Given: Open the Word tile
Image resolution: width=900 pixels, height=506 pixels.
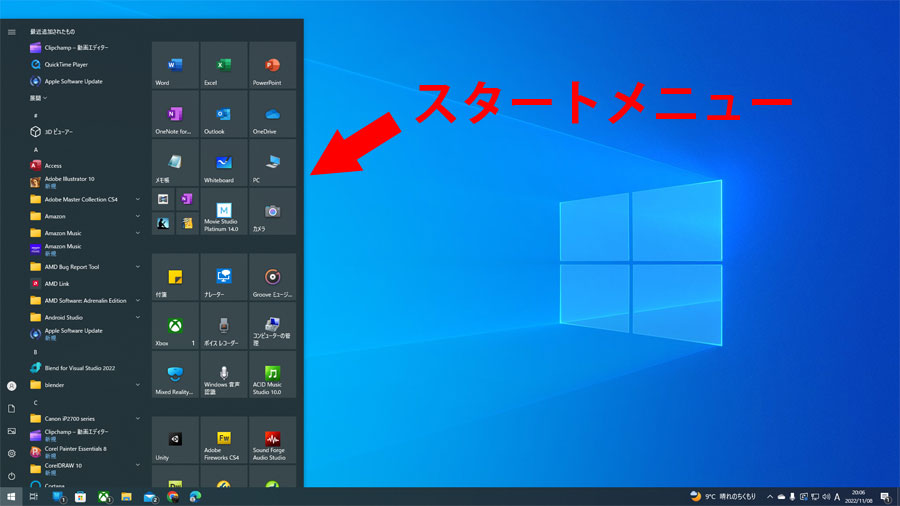Looking at the screenshot, I should 175,65.
